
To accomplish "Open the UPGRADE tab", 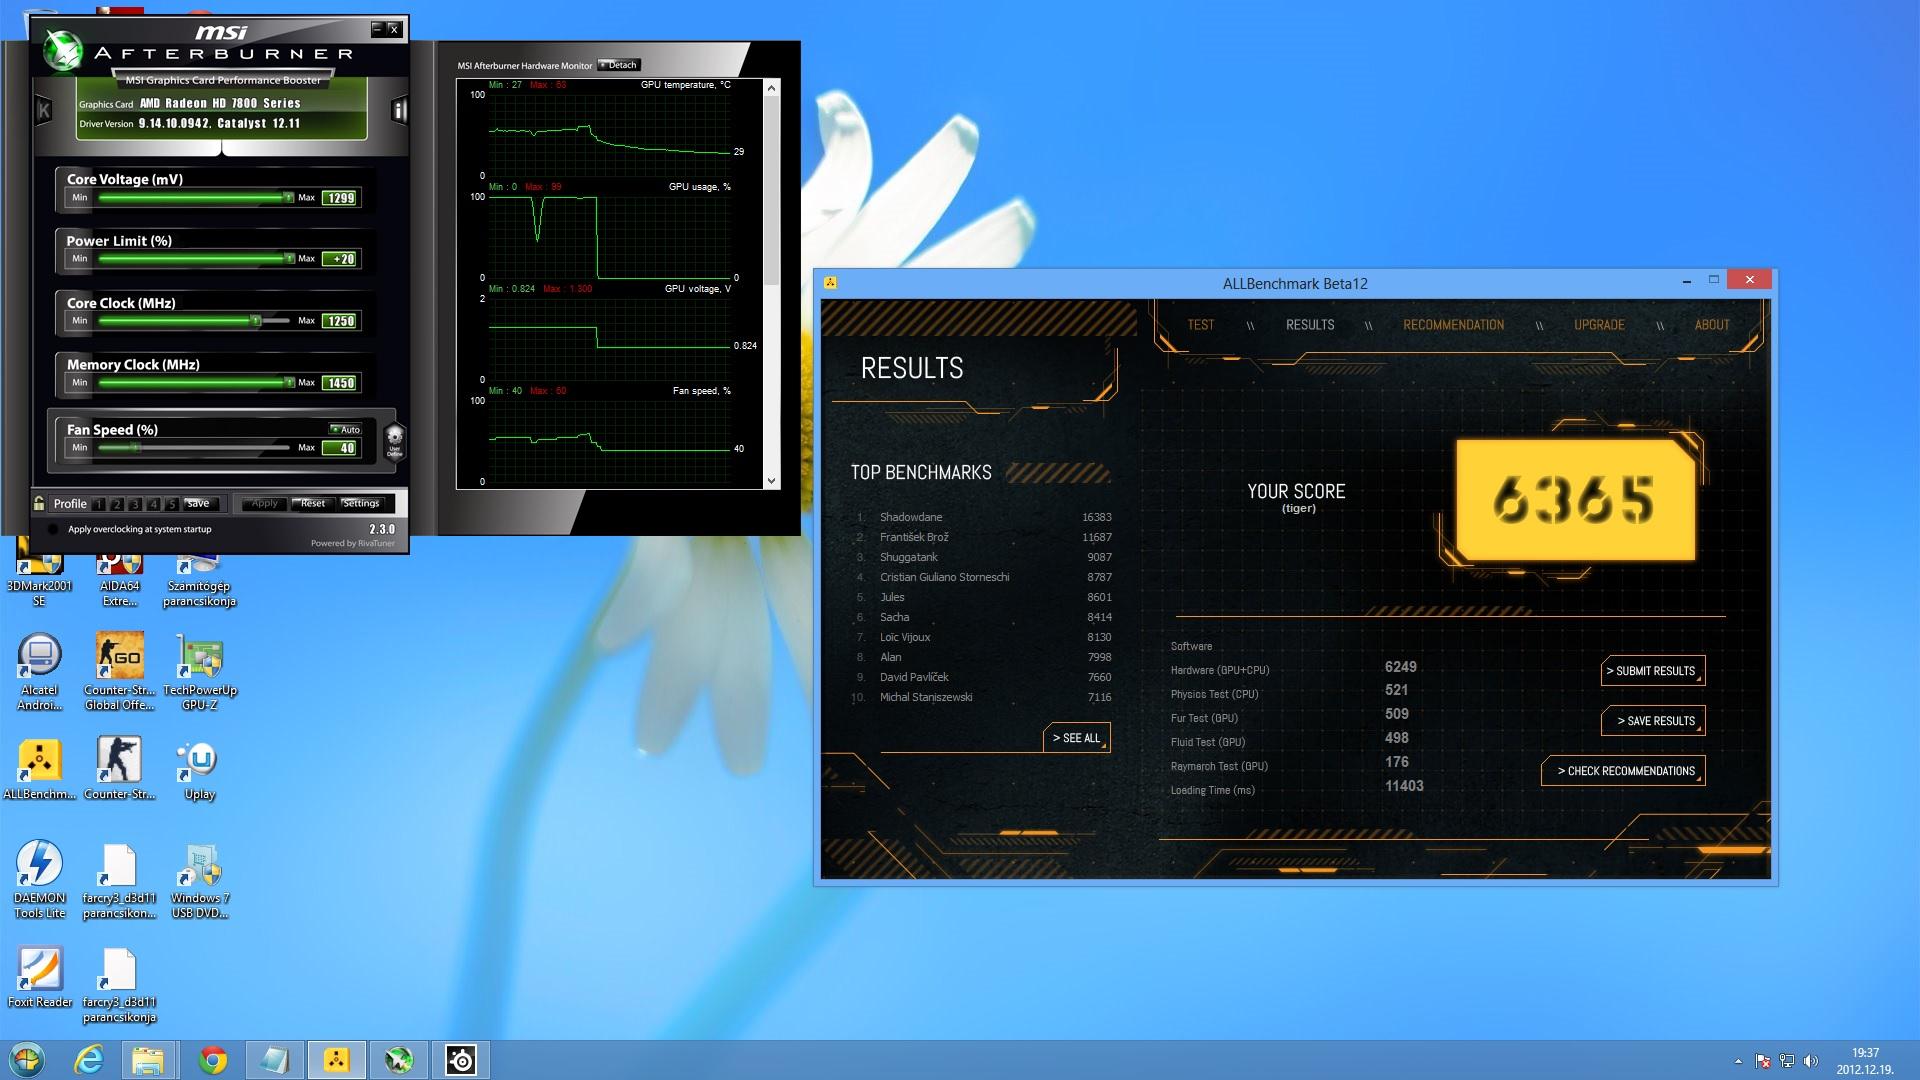I will (1599, 325).
